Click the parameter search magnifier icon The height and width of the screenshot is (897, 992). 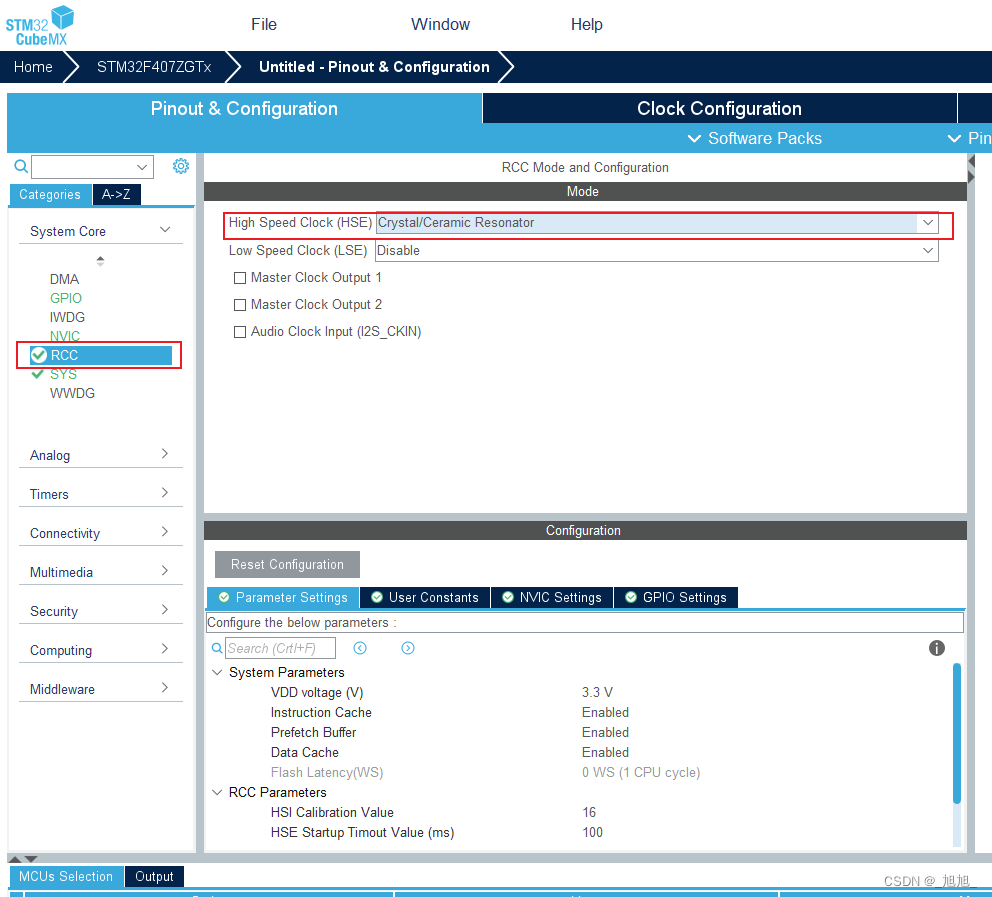point(217,648)
